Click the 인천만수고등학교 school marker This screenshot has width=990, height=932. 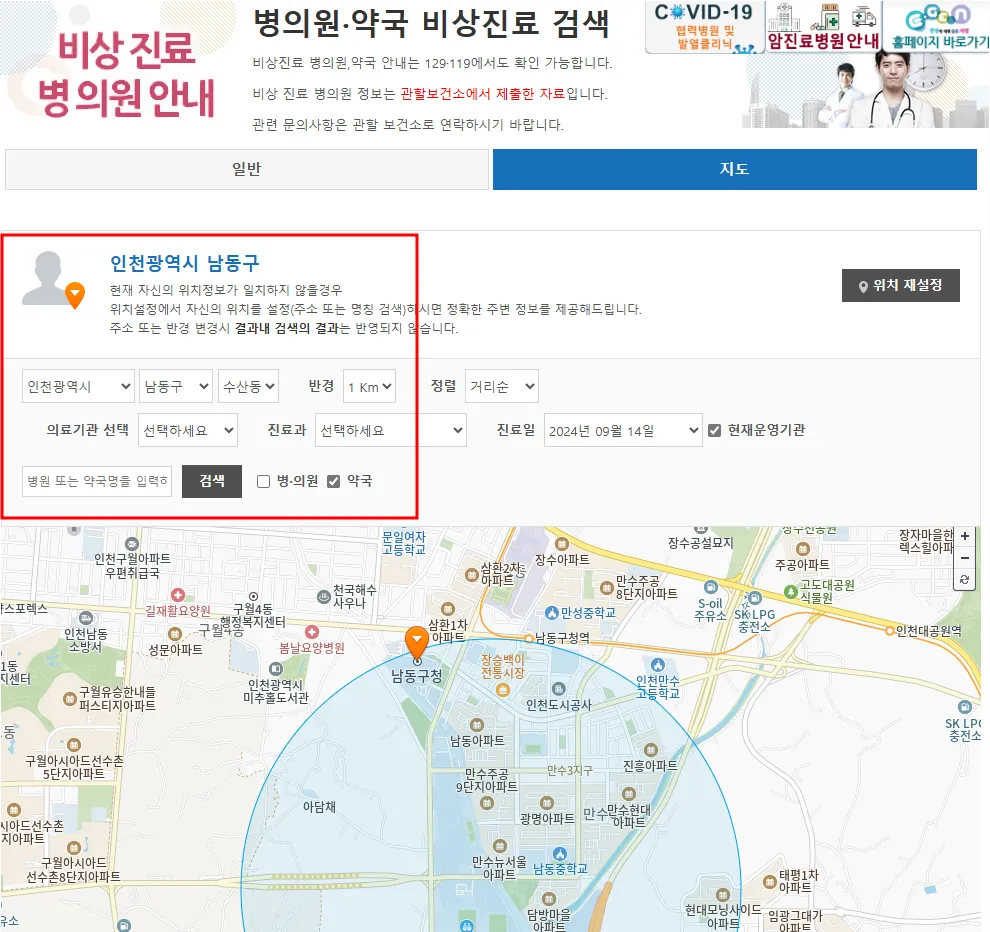click(x=658, y=665)
